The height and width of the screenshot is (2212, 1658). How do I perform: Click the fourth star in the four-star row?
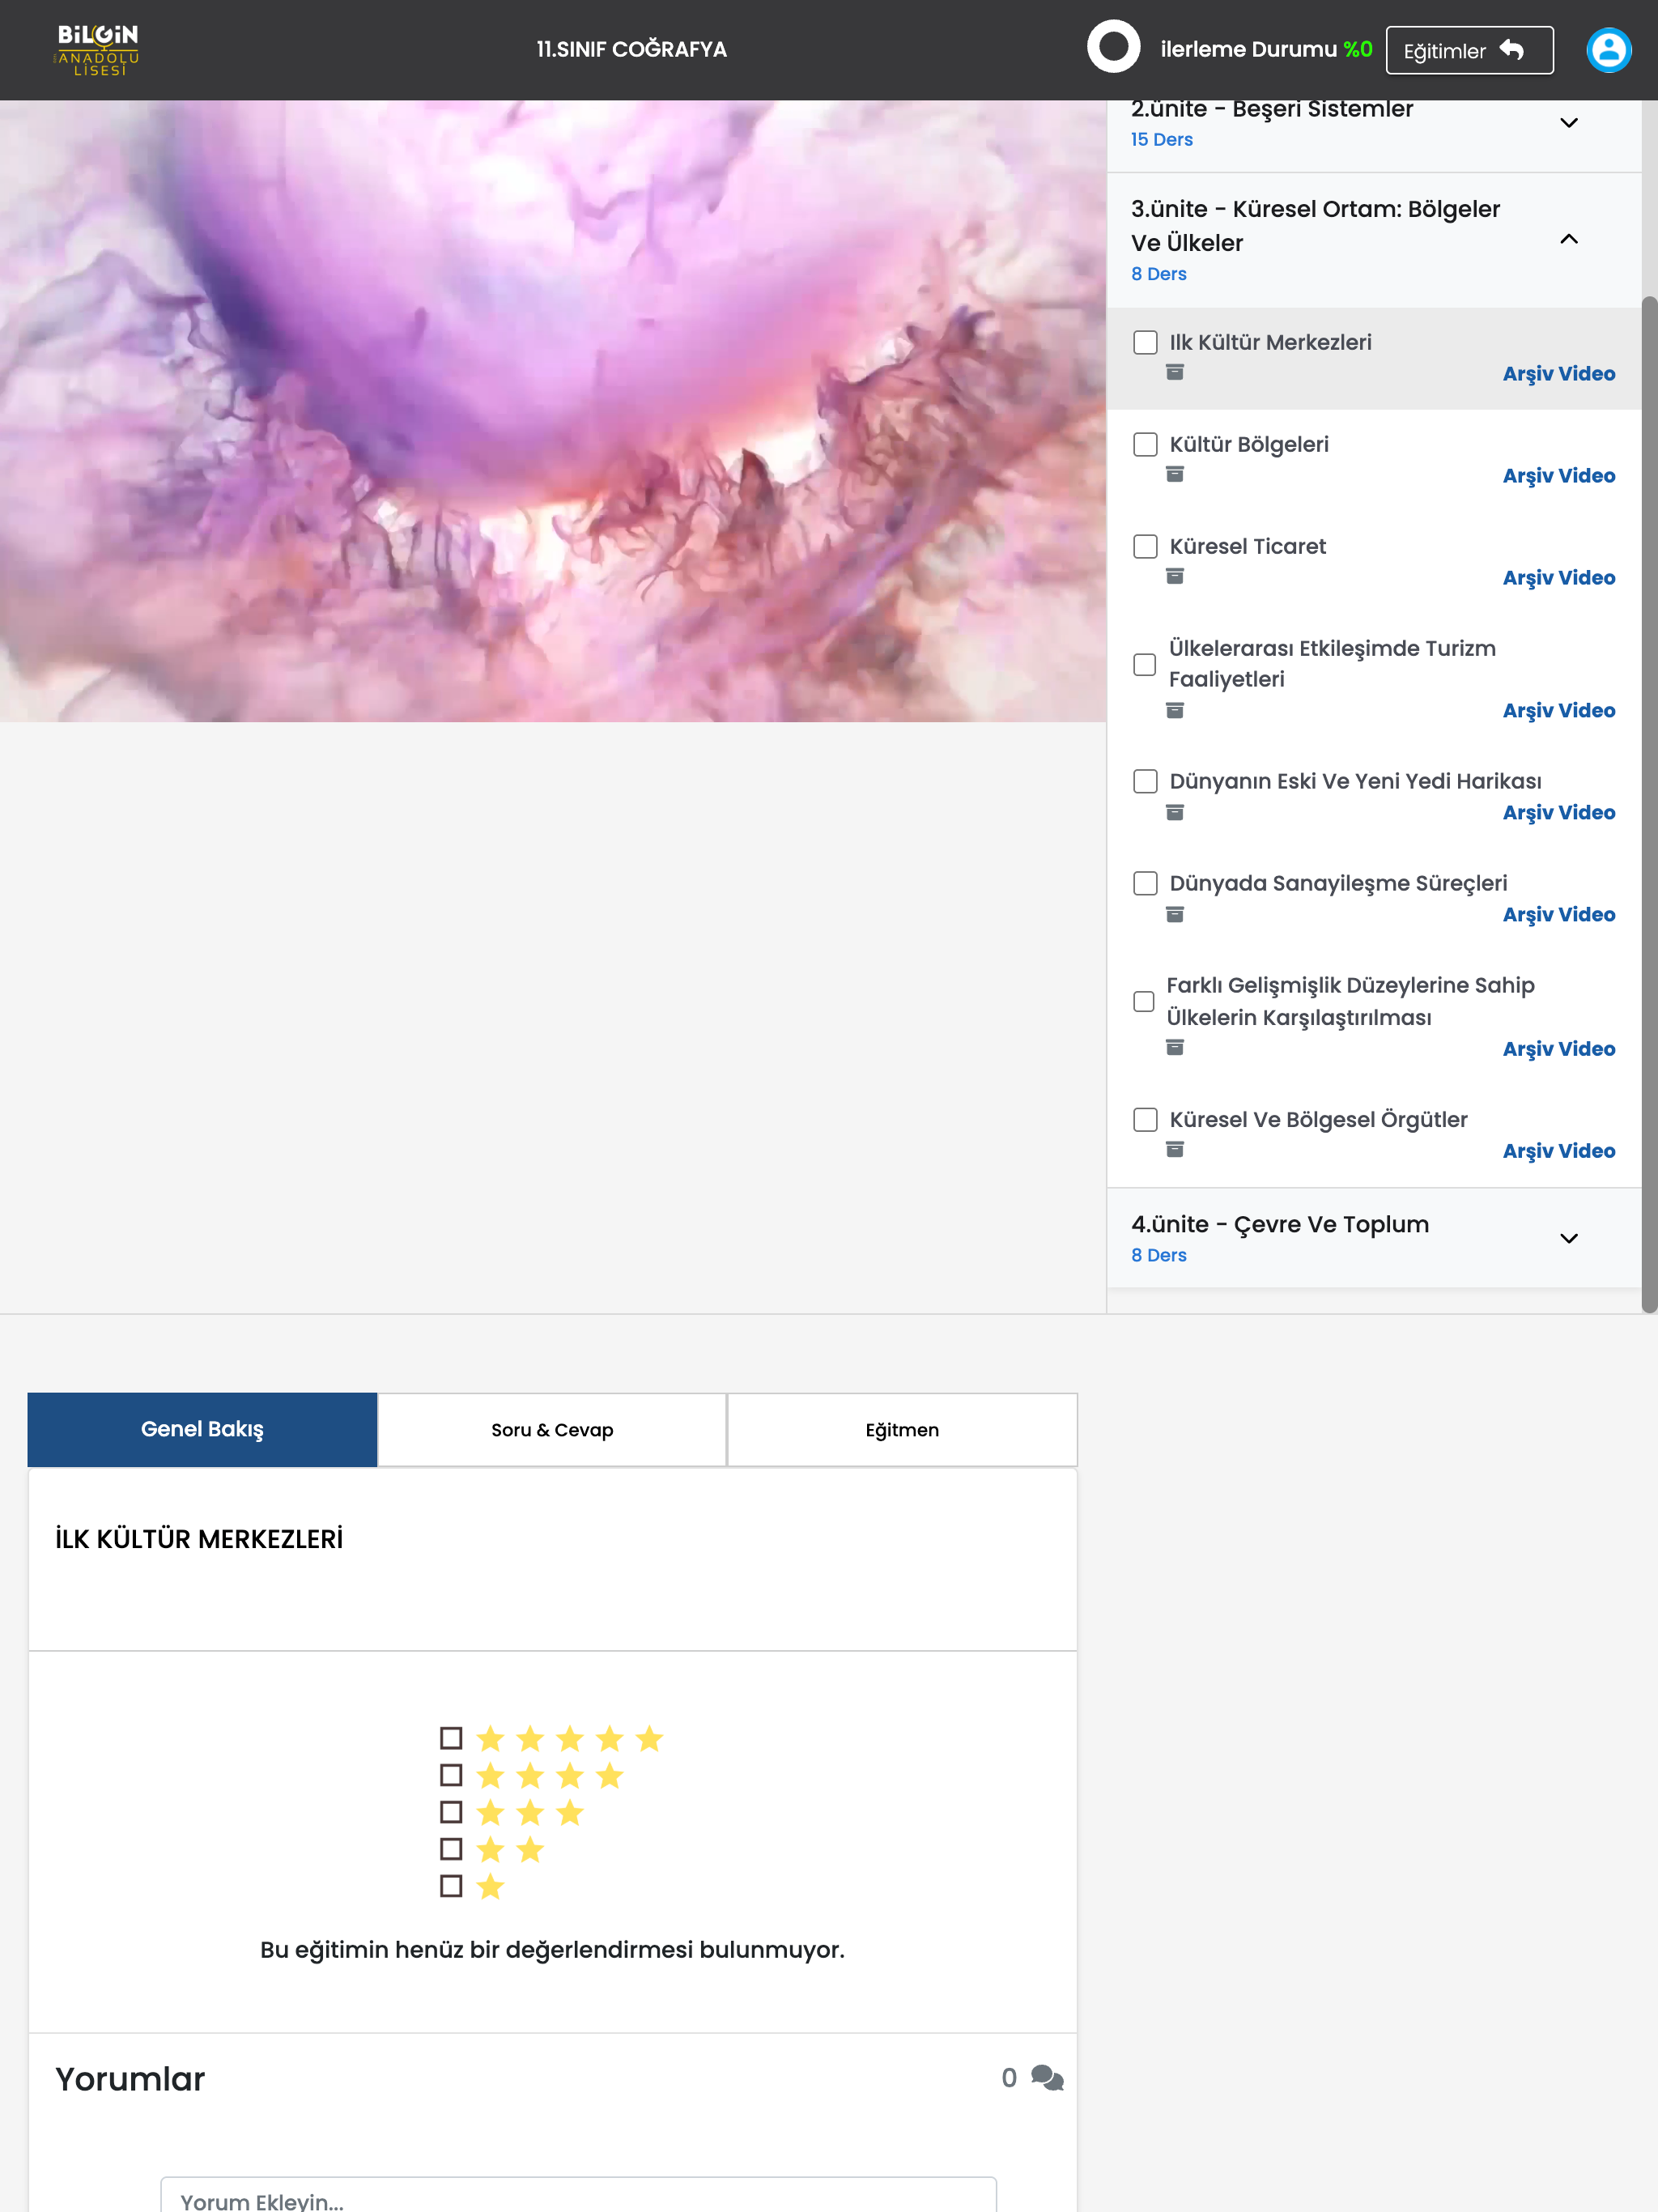pos(609,1775)
